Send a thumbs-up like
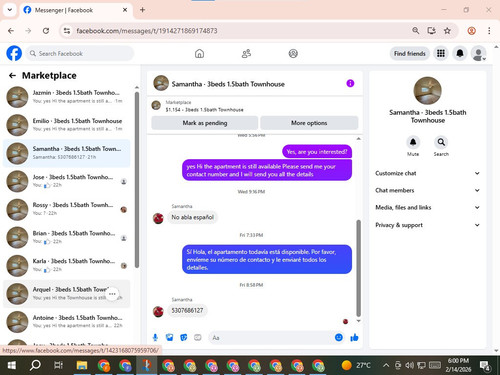Viewport: 500px width, 375px height. pyautogui.click(x=354, y=338)
